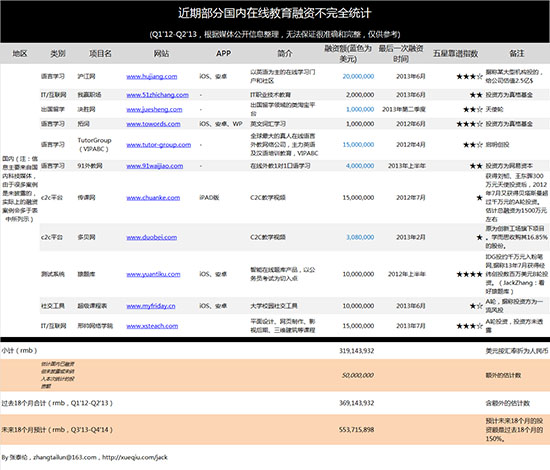The width and height of the screenshot is (550, 470).
Task: Select the blue amount 4,000,000
Action: click(x=360, y=166)
